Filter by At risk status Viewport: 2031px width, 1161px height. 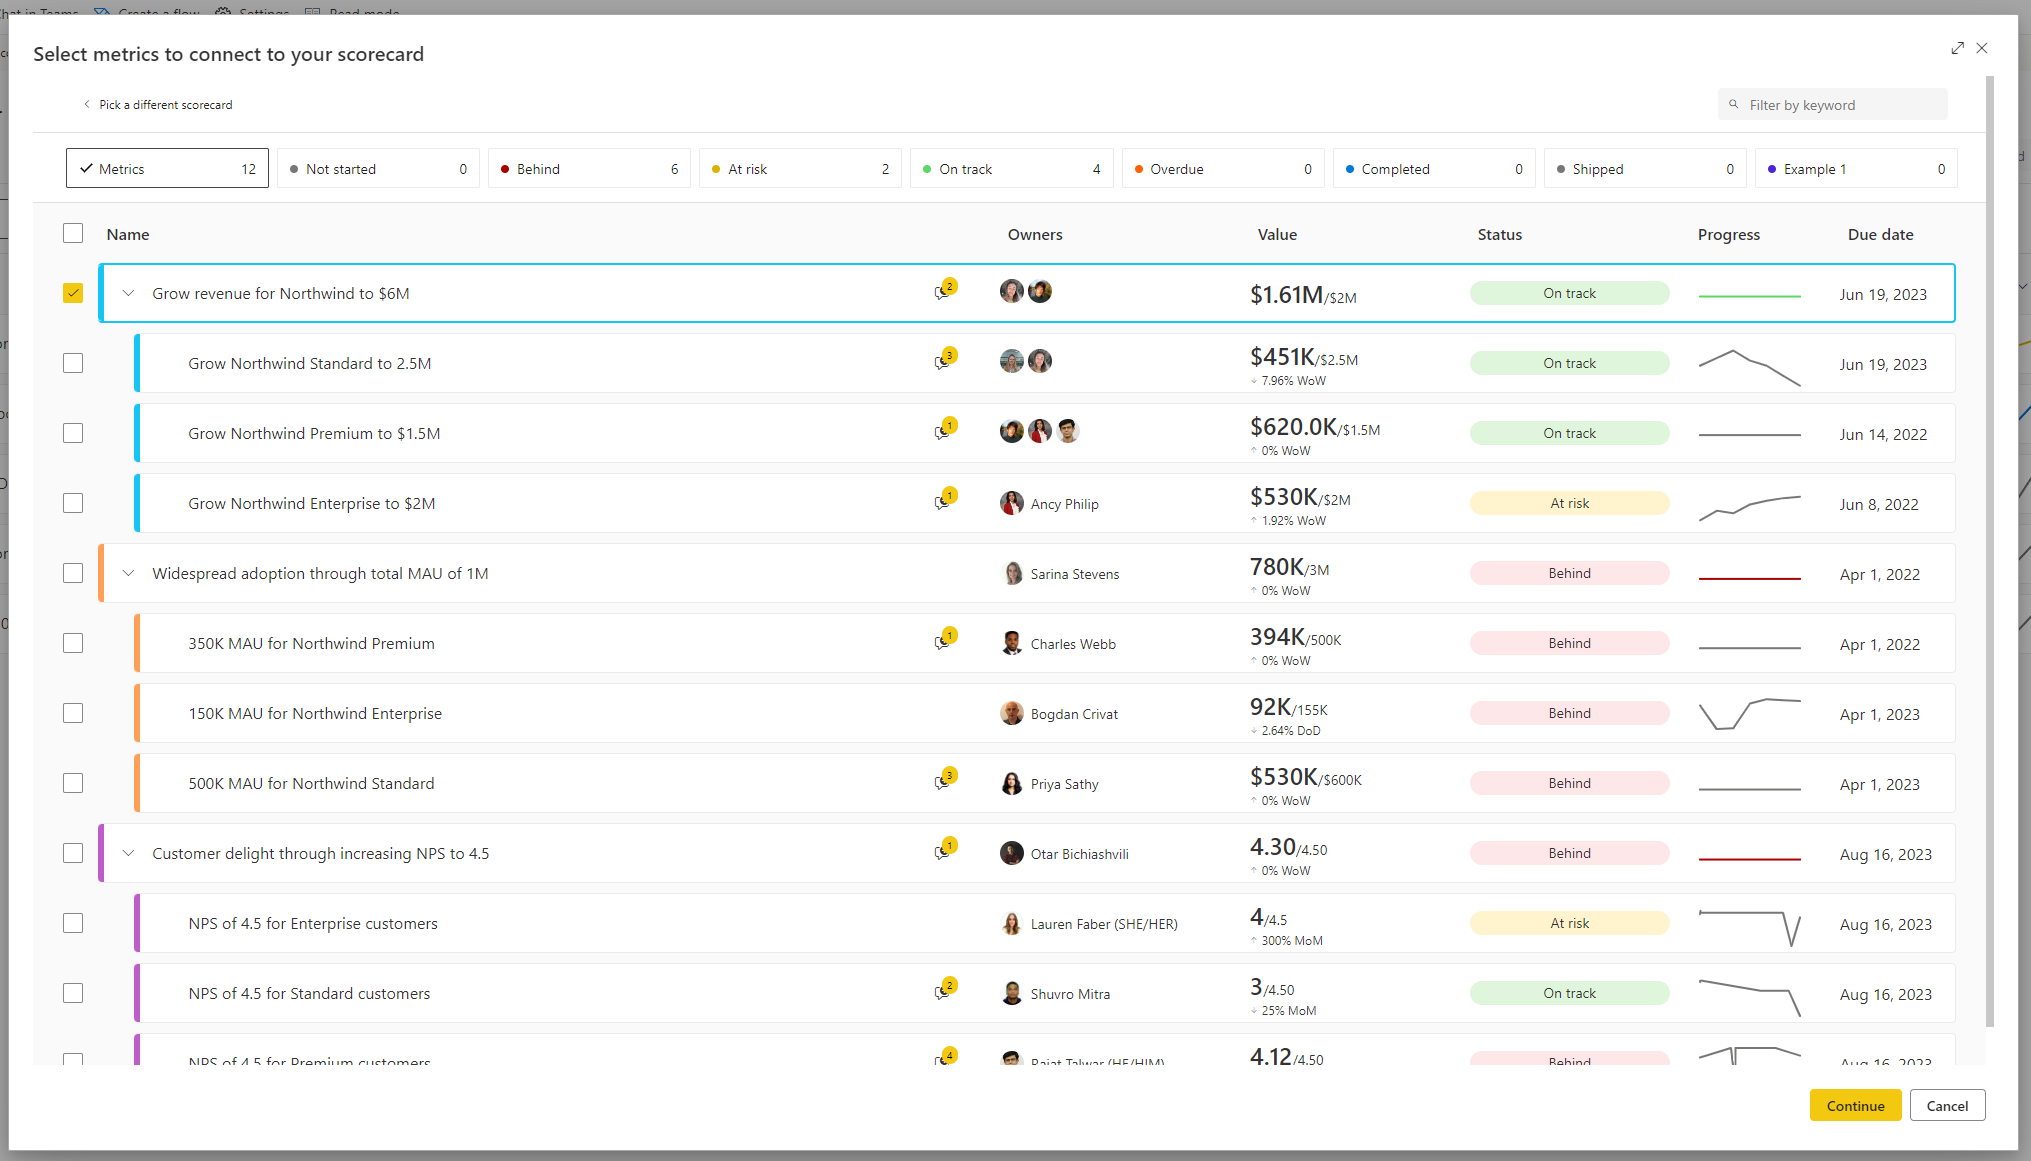click(x=800, y=168)
